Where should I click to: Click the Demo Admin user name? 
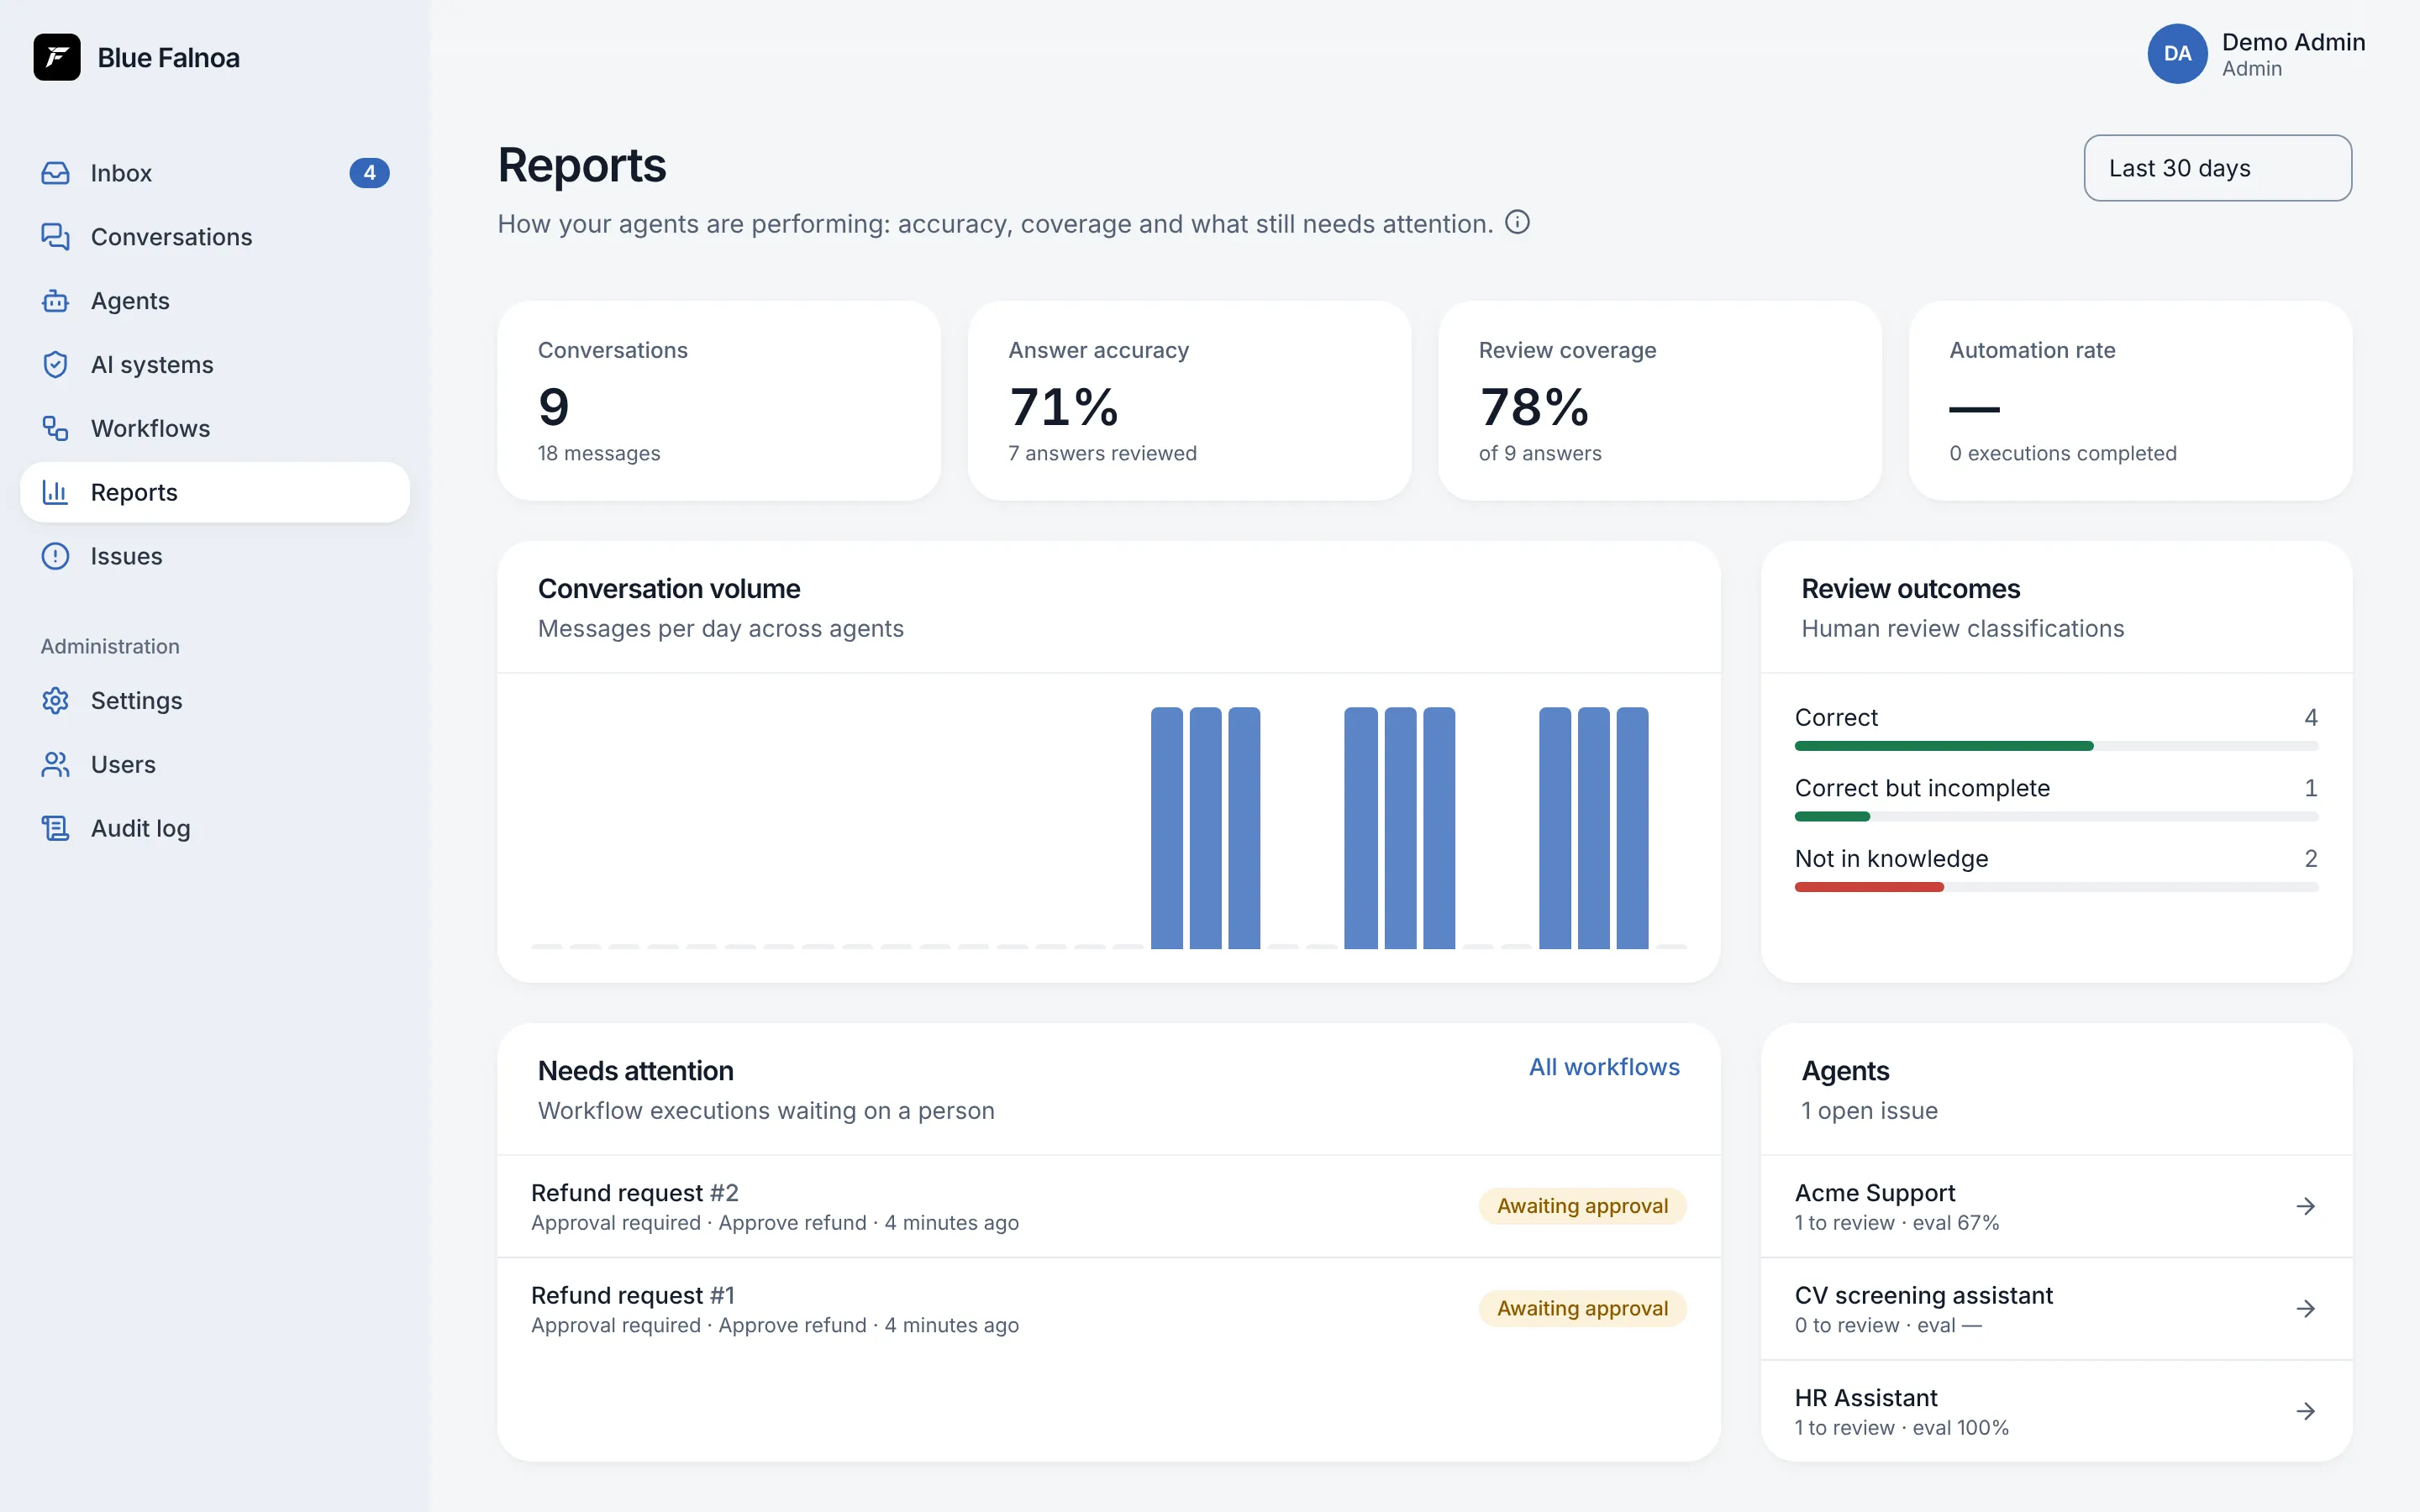(2293, 42)
